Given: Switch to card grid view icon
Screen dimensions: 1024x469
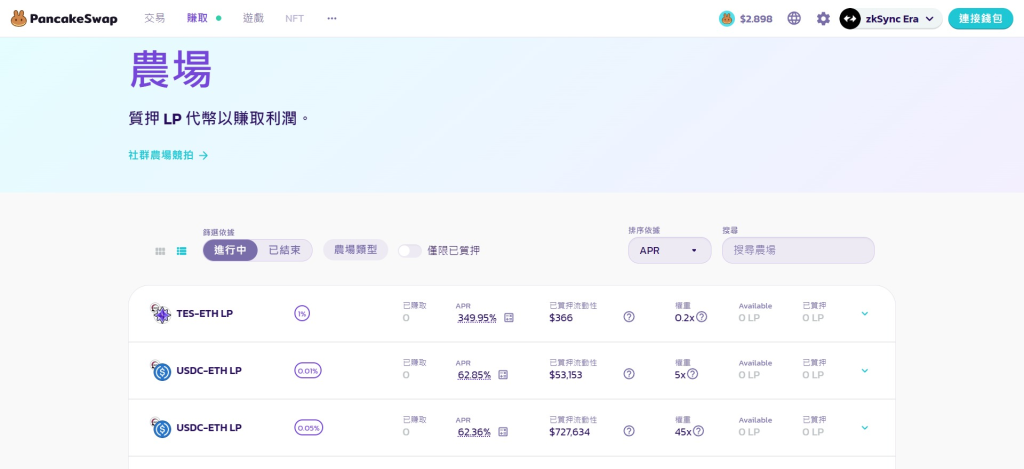Looking at the screenshot, I should (x=160, y=251).
